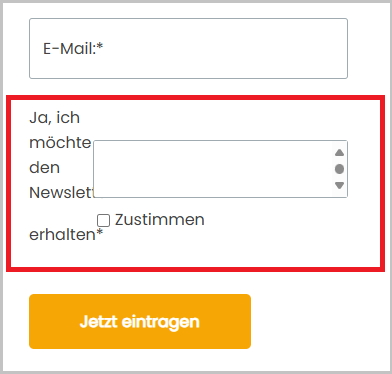
Task: Click the scroll up arrow in the text area
Action: click(339, 153)
